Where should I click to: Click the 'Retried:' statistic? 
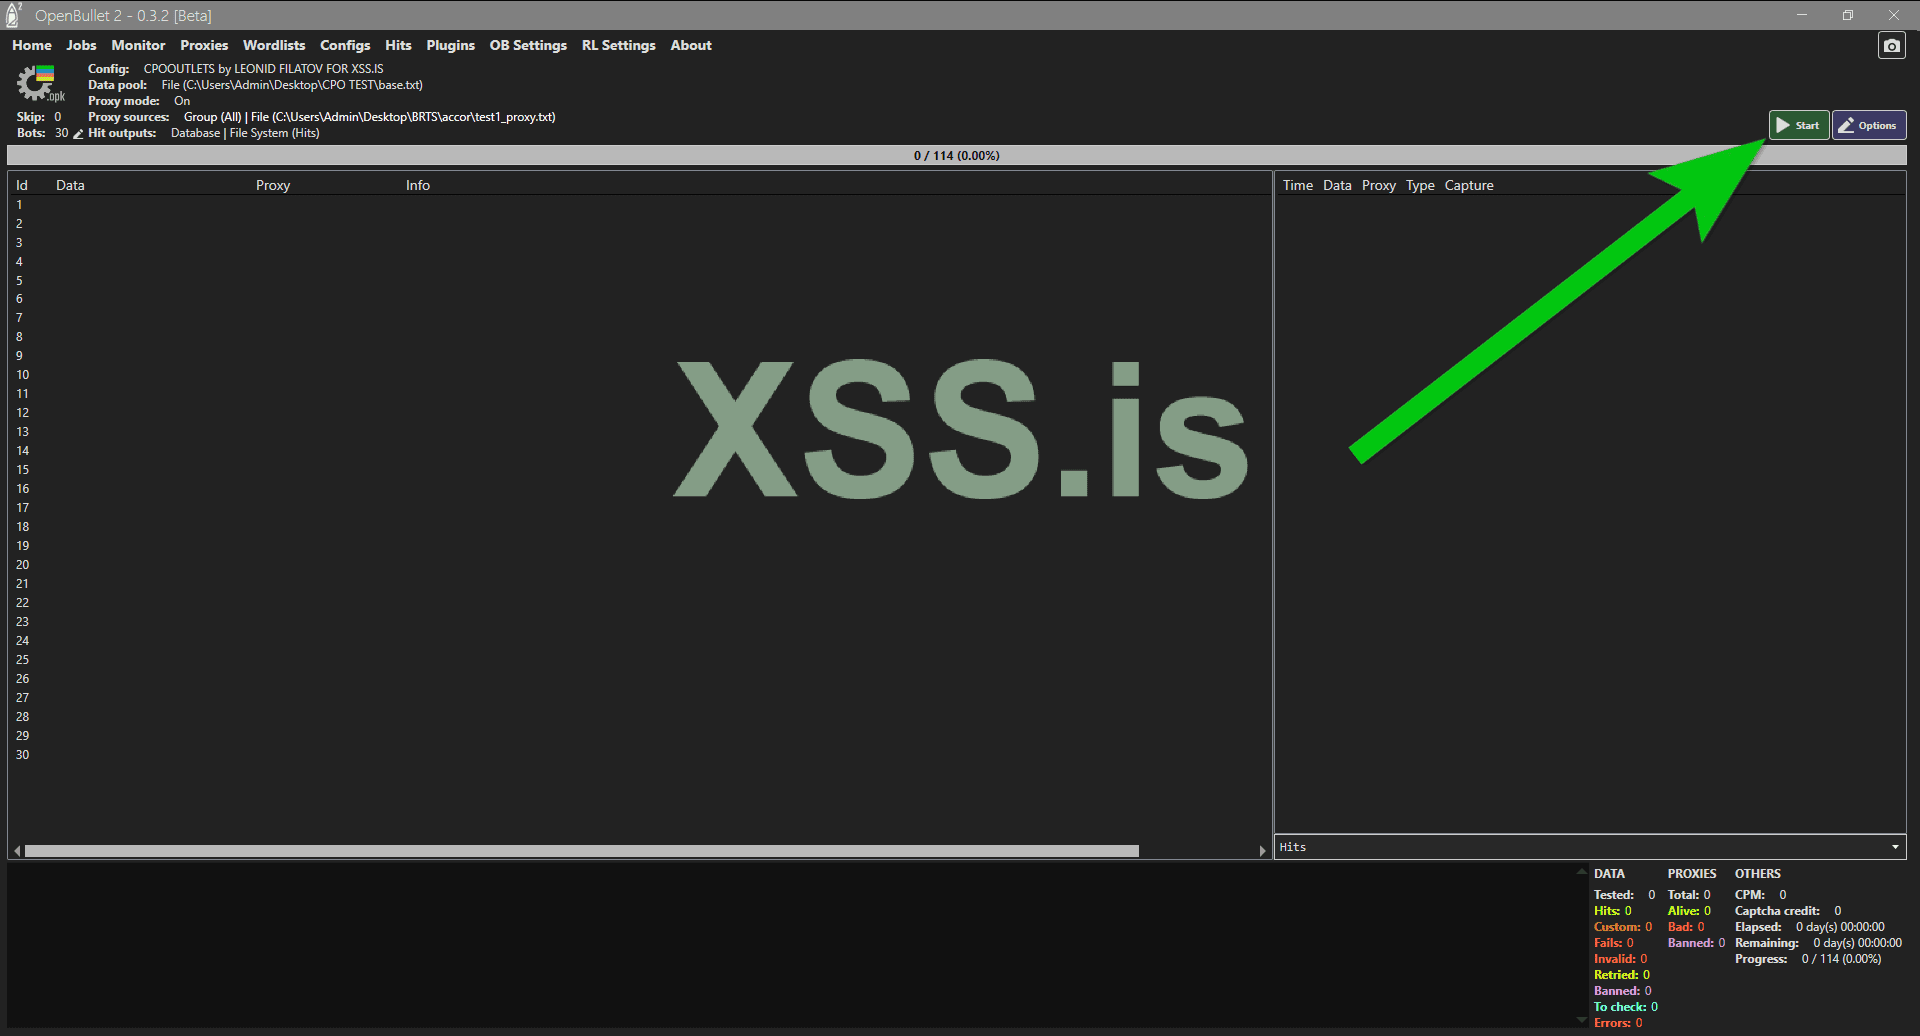pyautogui.click(x=1622, y=975)
